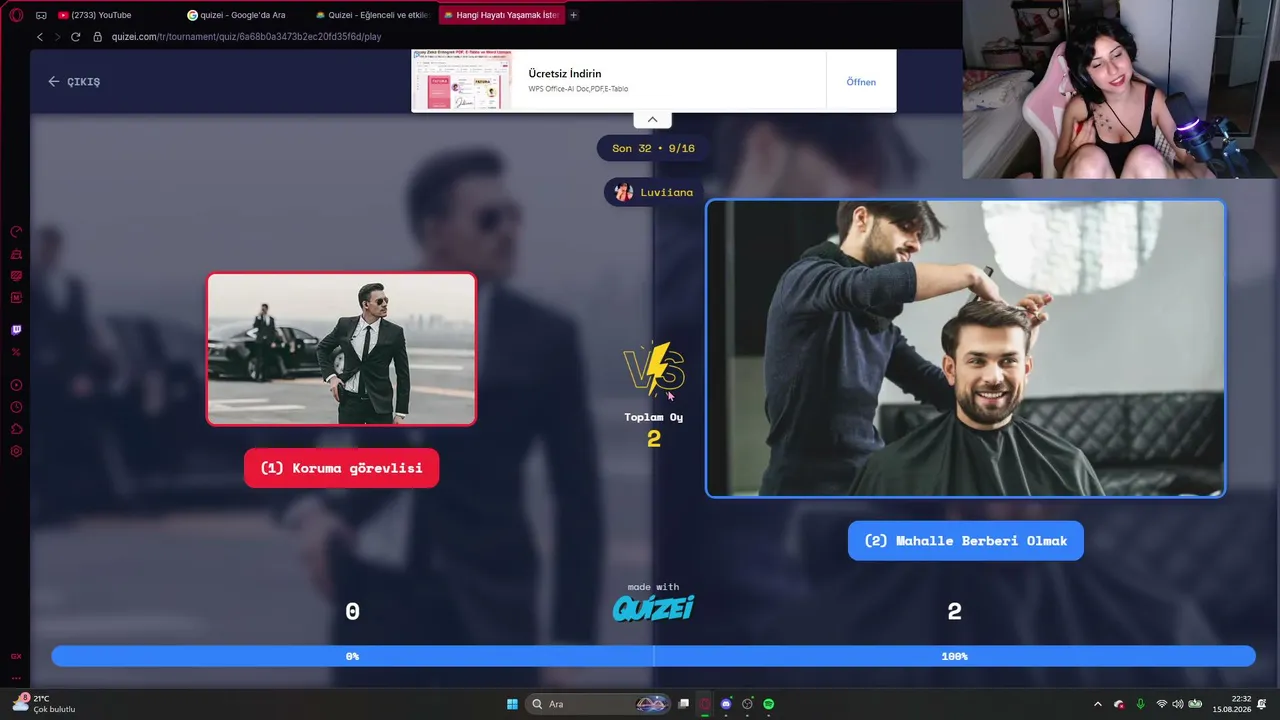Select the bodyguard photo card

coord(341,349)
